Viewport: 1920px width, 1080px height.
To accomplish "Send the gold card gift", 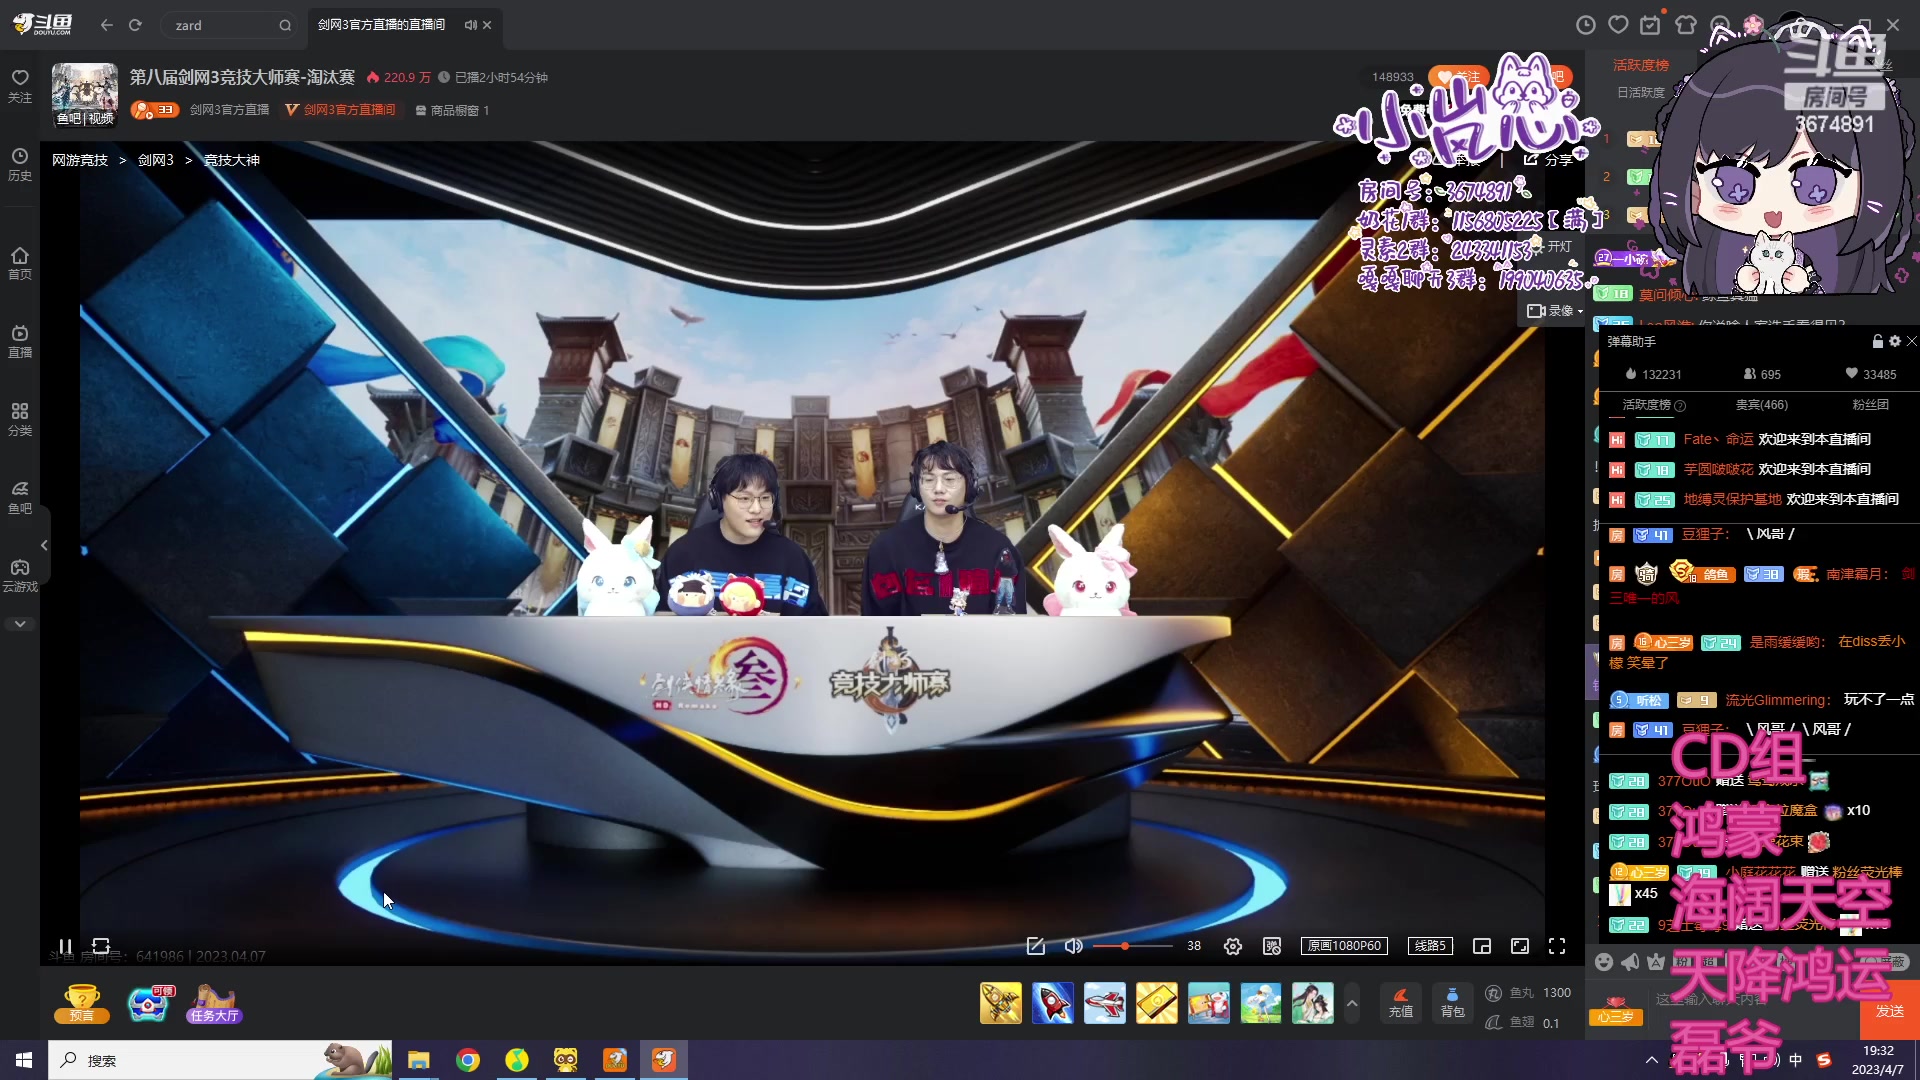I will pos(1156,1003).
